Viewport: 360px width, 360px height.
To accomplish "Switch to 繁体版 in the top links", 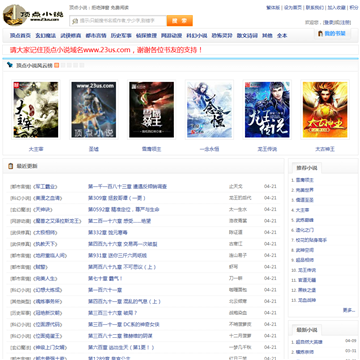I will [273, 8].
